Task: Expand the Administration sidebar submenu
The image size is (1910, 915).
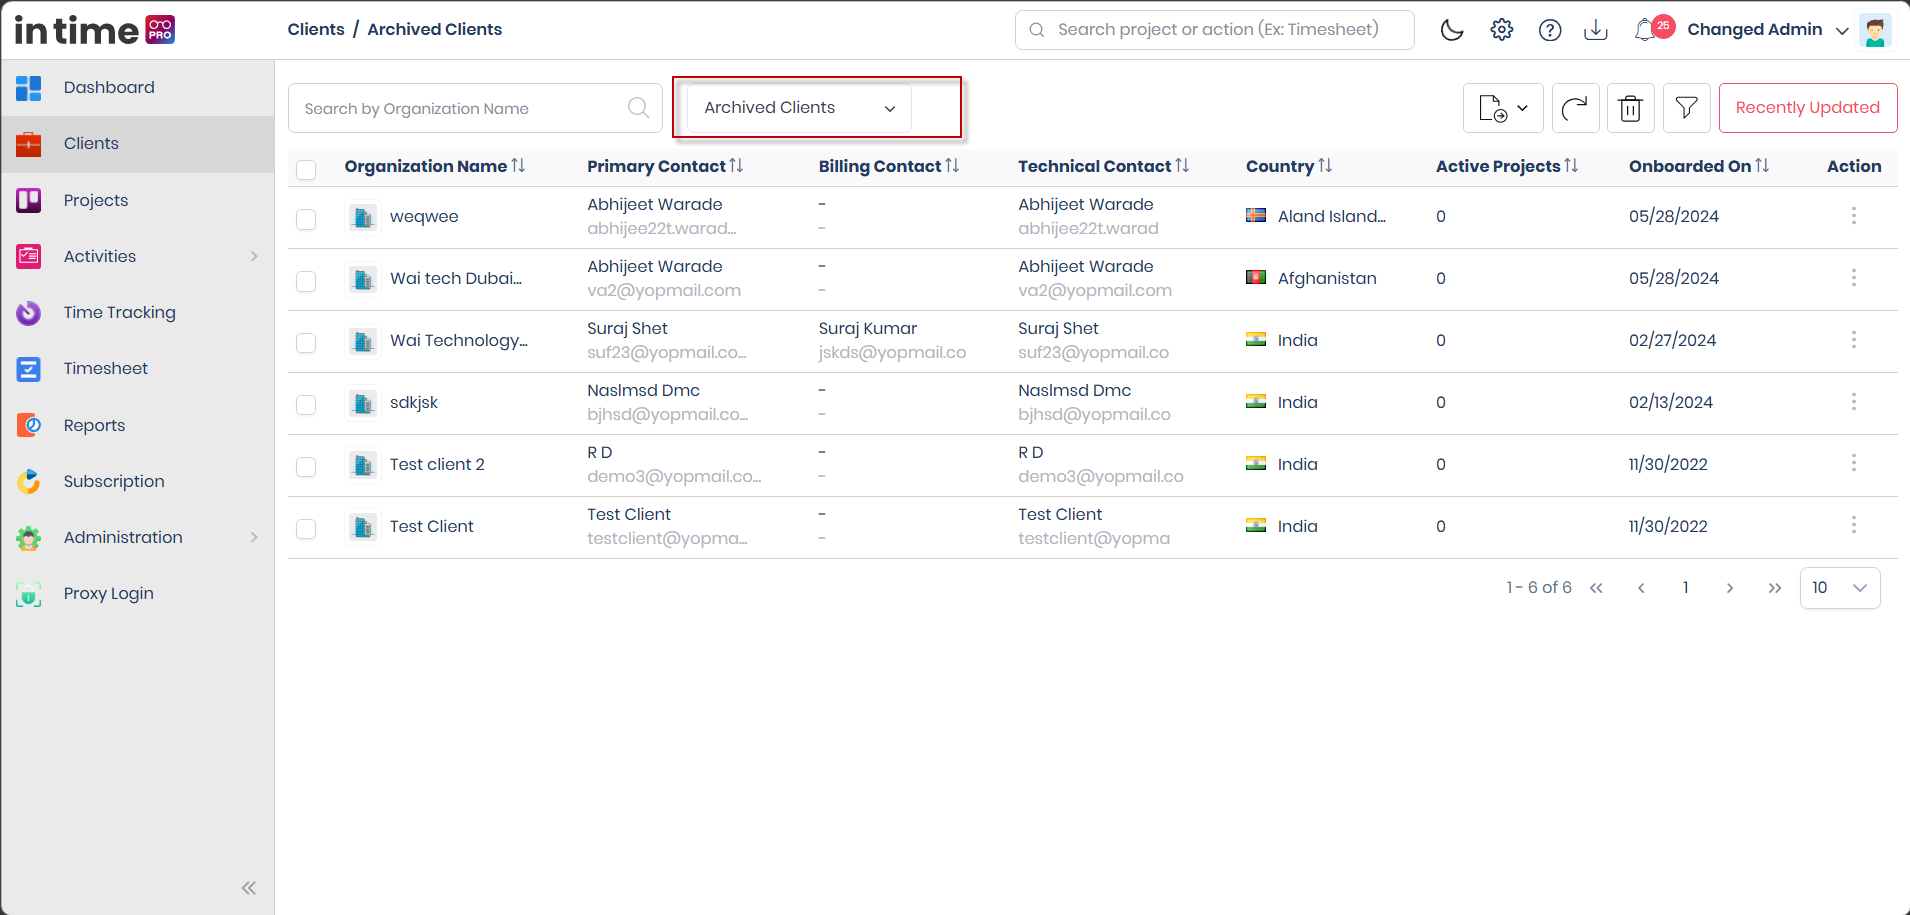Action: coord(254,537)
